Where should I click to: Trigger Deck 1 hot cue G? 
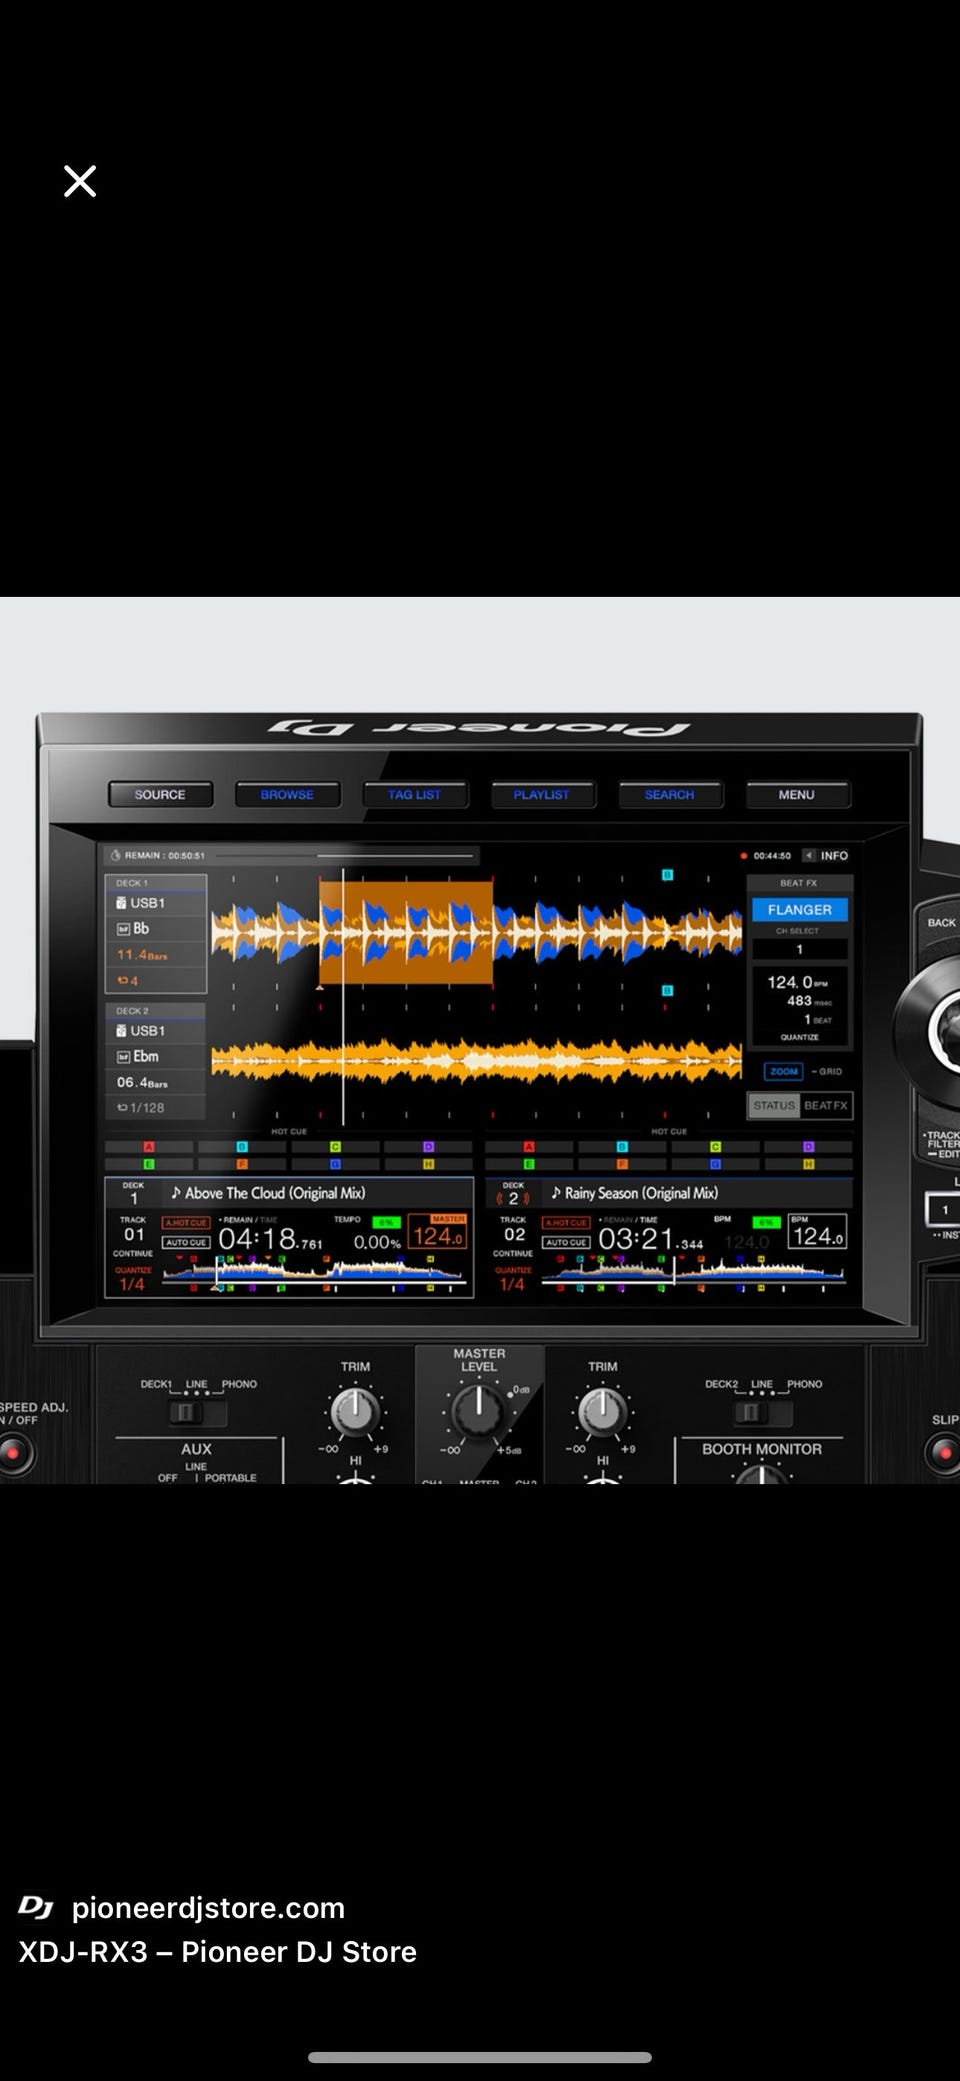[335, 1164]
